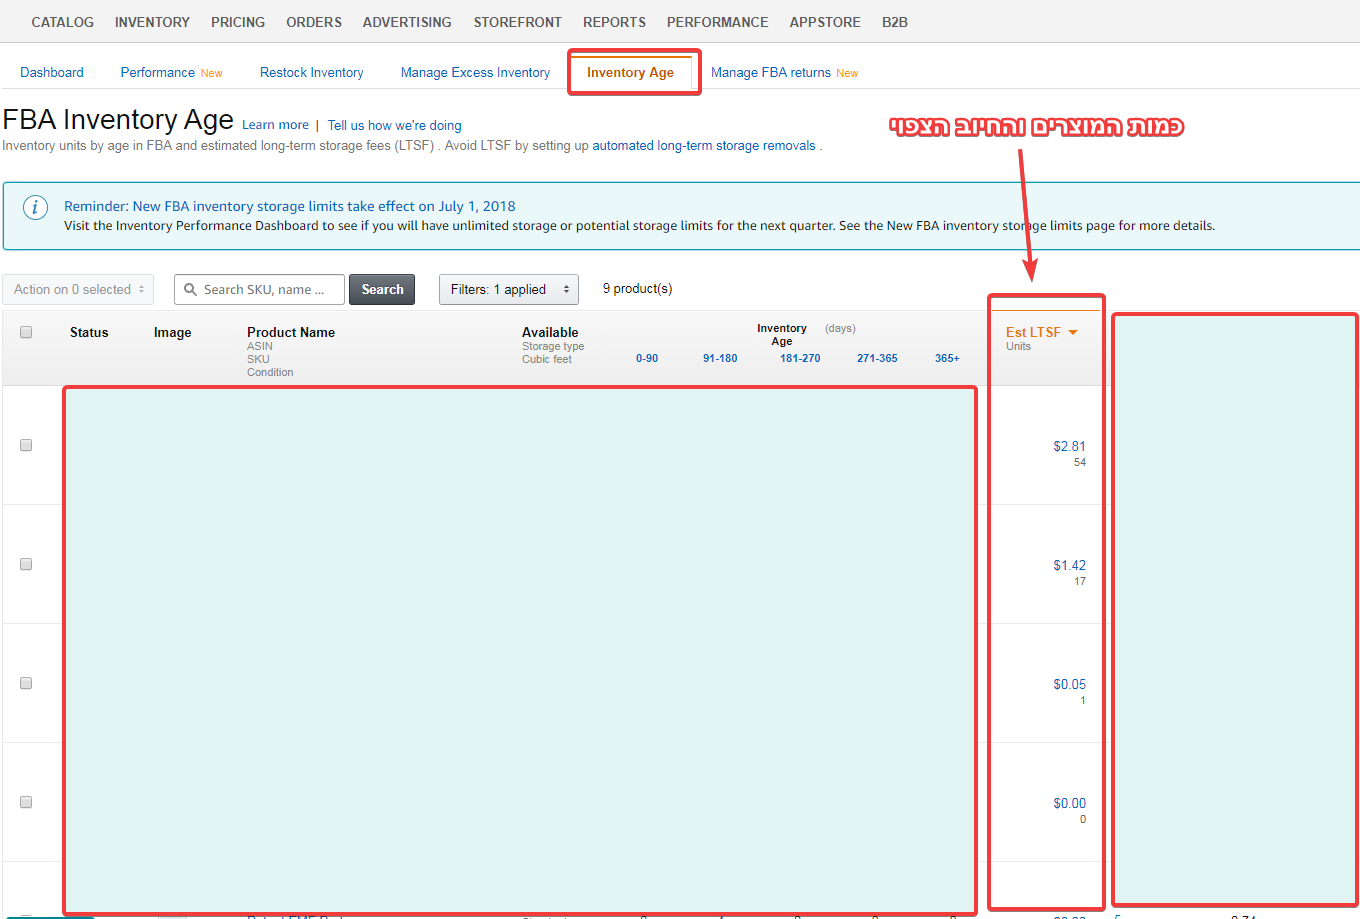Open the Action on 0 selected dropdown

click(x=78, y=290)
